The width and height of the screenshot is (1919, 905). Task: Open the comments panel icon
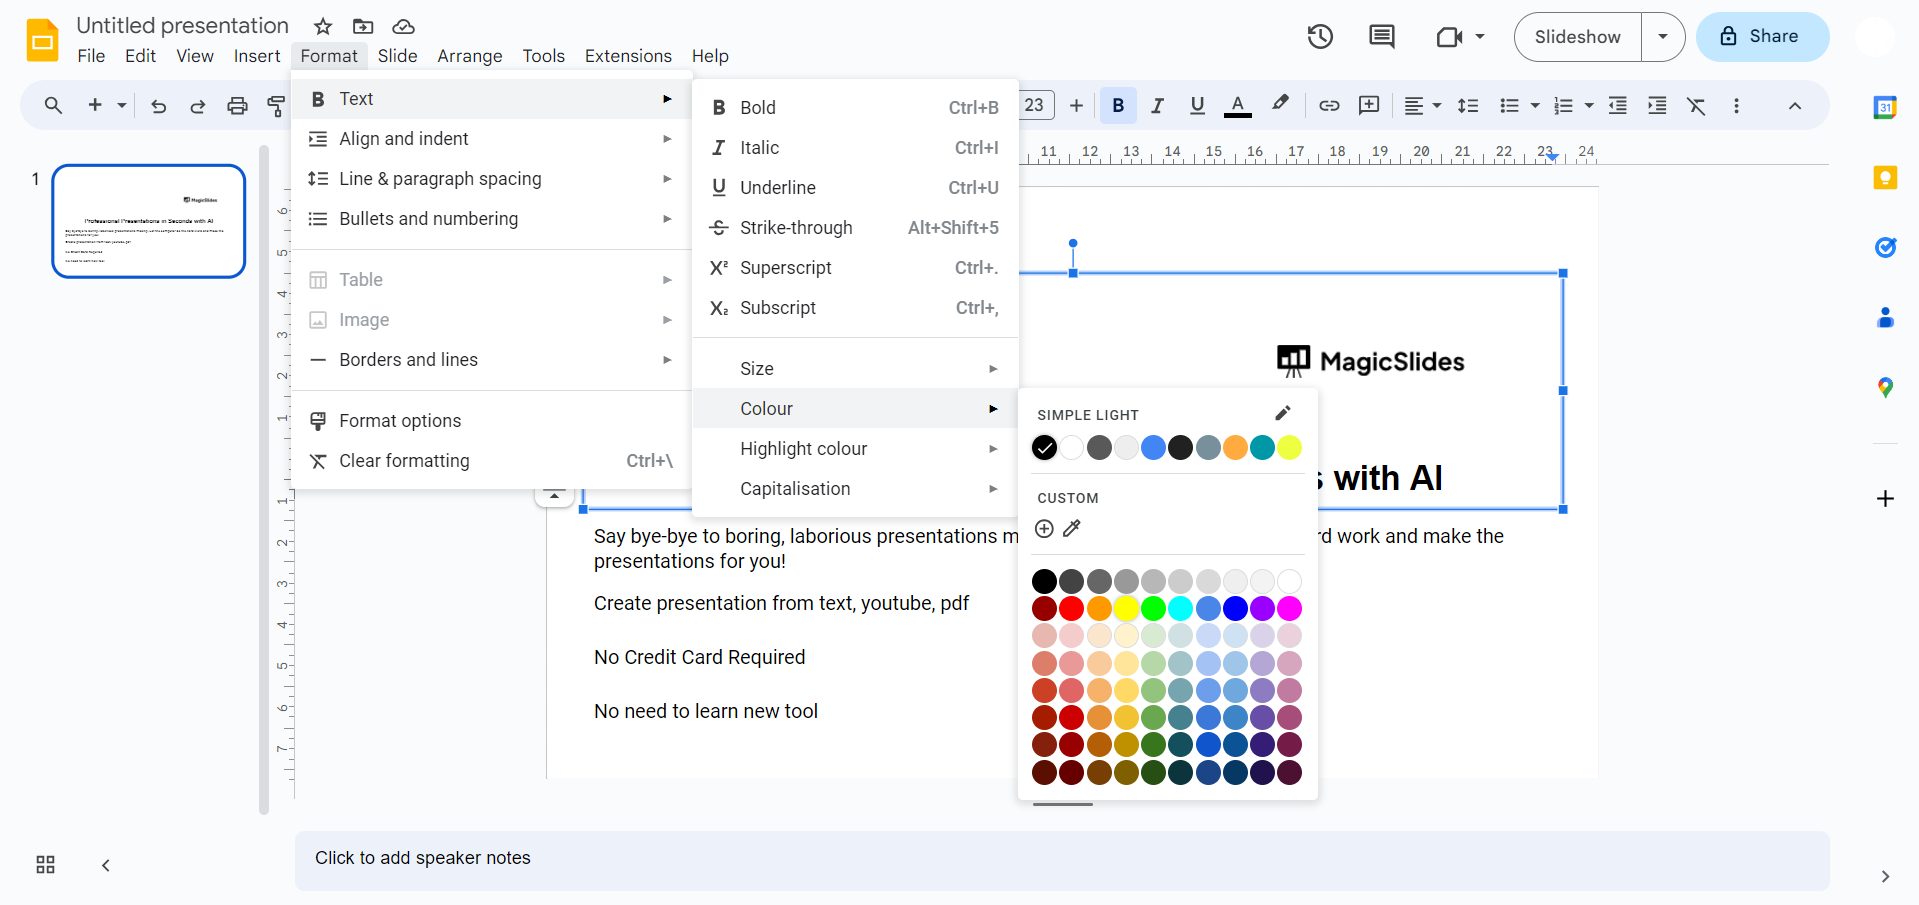(x=1381, y=37)
